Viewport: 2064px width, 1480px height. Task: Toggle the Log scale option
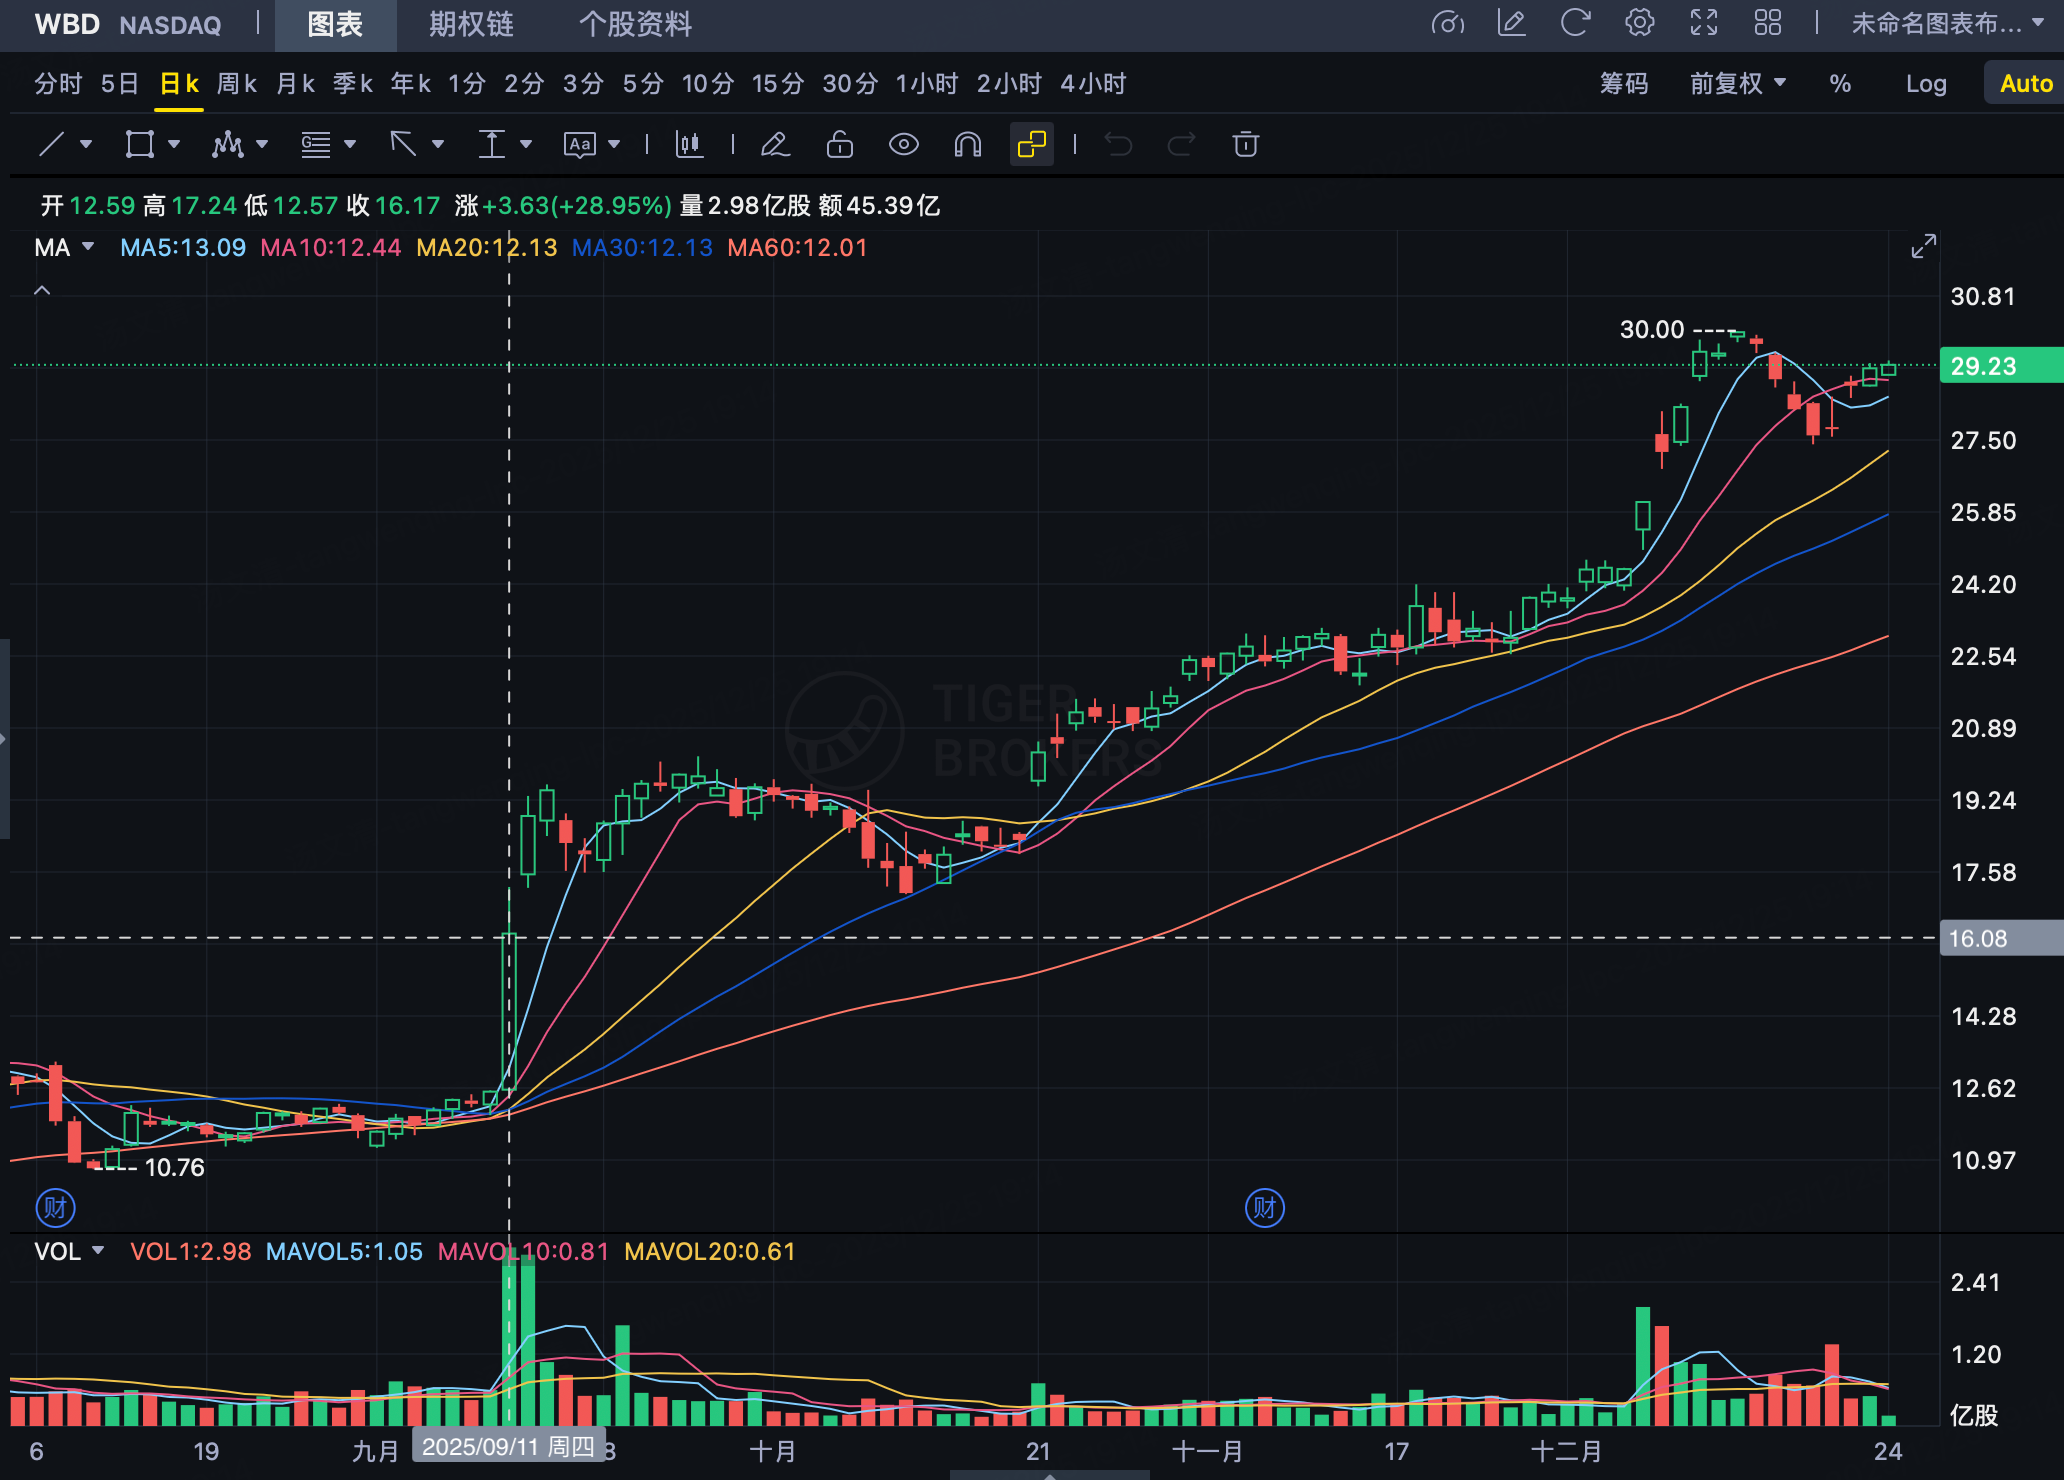coord(1925,84)
